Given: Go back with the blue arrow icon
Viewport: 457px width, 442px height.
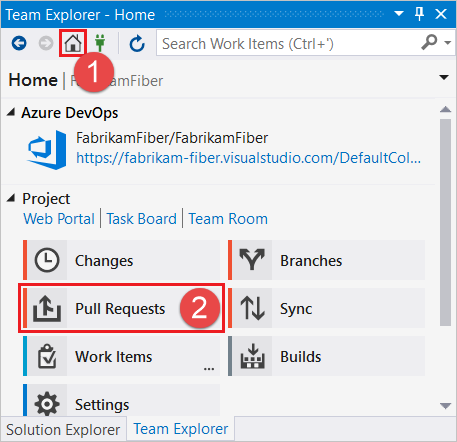Looking at the screenshot, I should point(19,43).
